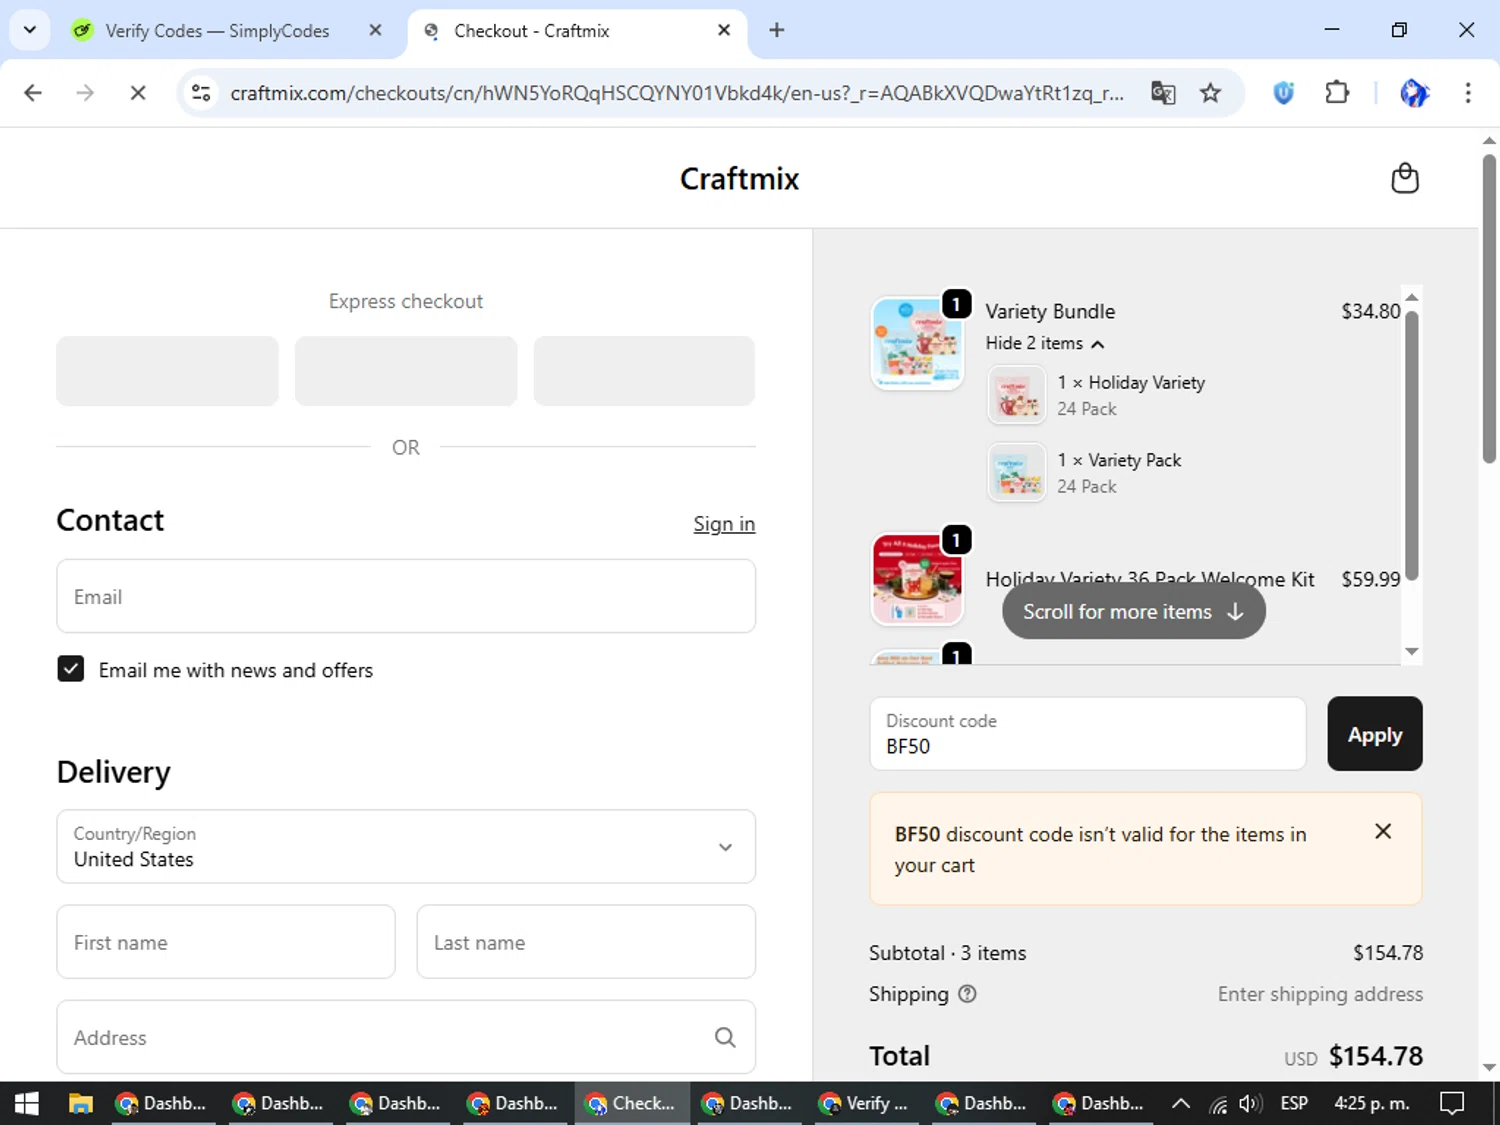Switch to the Check... taskbar Chrome window

pos(632,1103)
